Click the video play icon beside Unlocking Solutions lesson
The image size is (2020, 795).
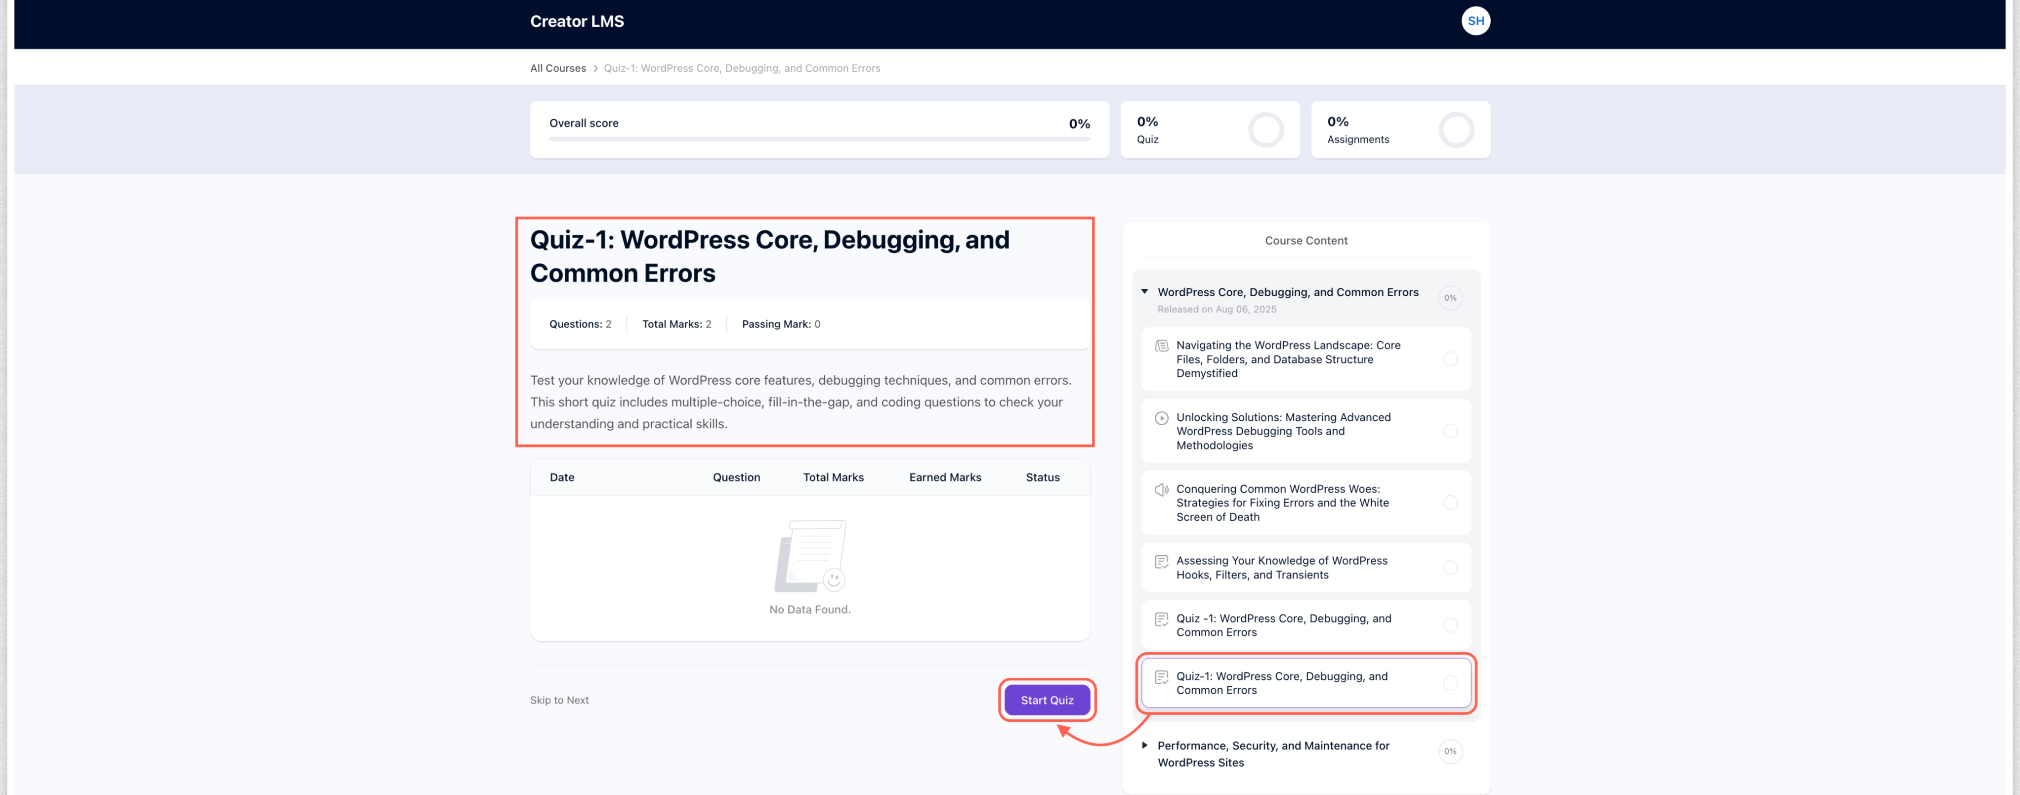pos(1161,418)
